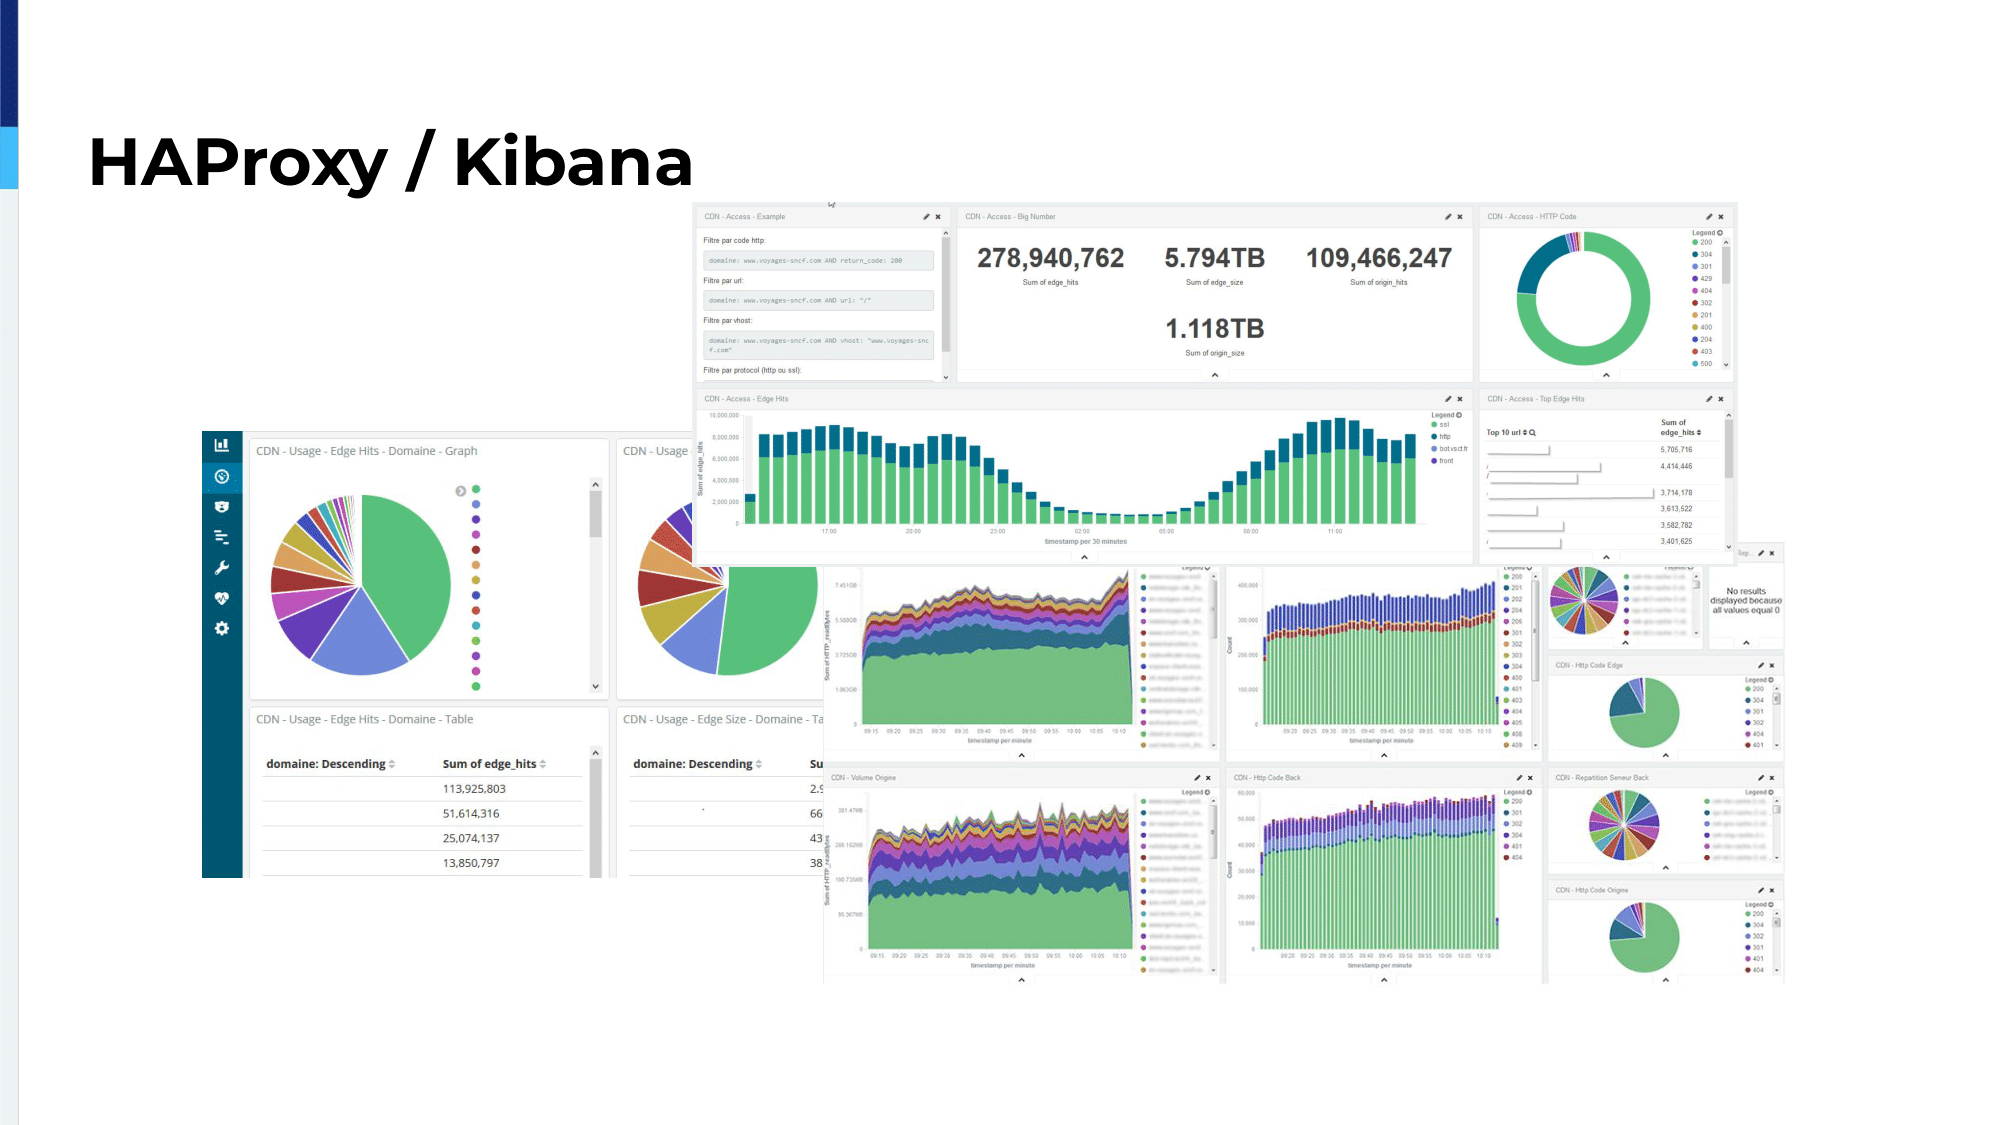Toggle Legend on the Volume Origine chart

click(x=1196, y=793)
